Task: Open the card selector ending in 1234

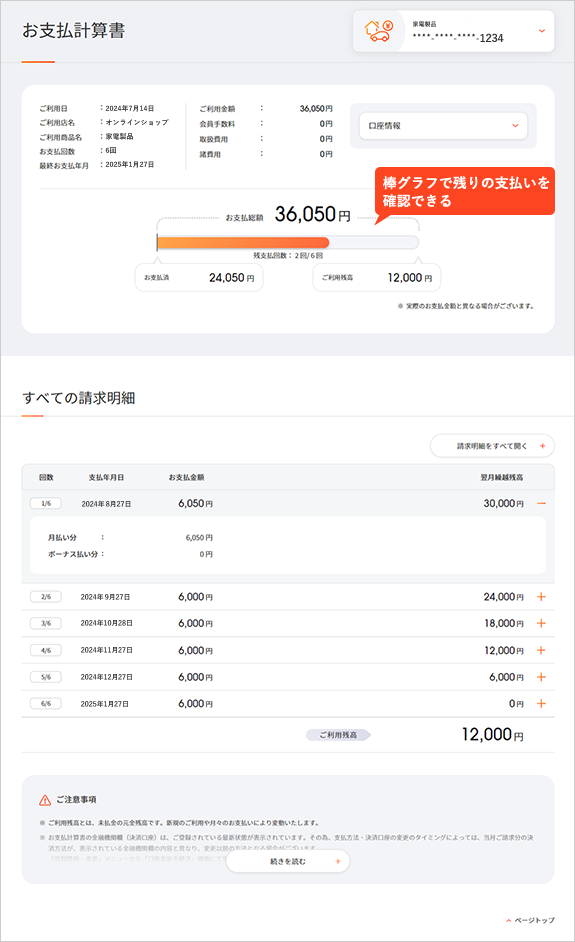Action: click(x=453, y=31)
